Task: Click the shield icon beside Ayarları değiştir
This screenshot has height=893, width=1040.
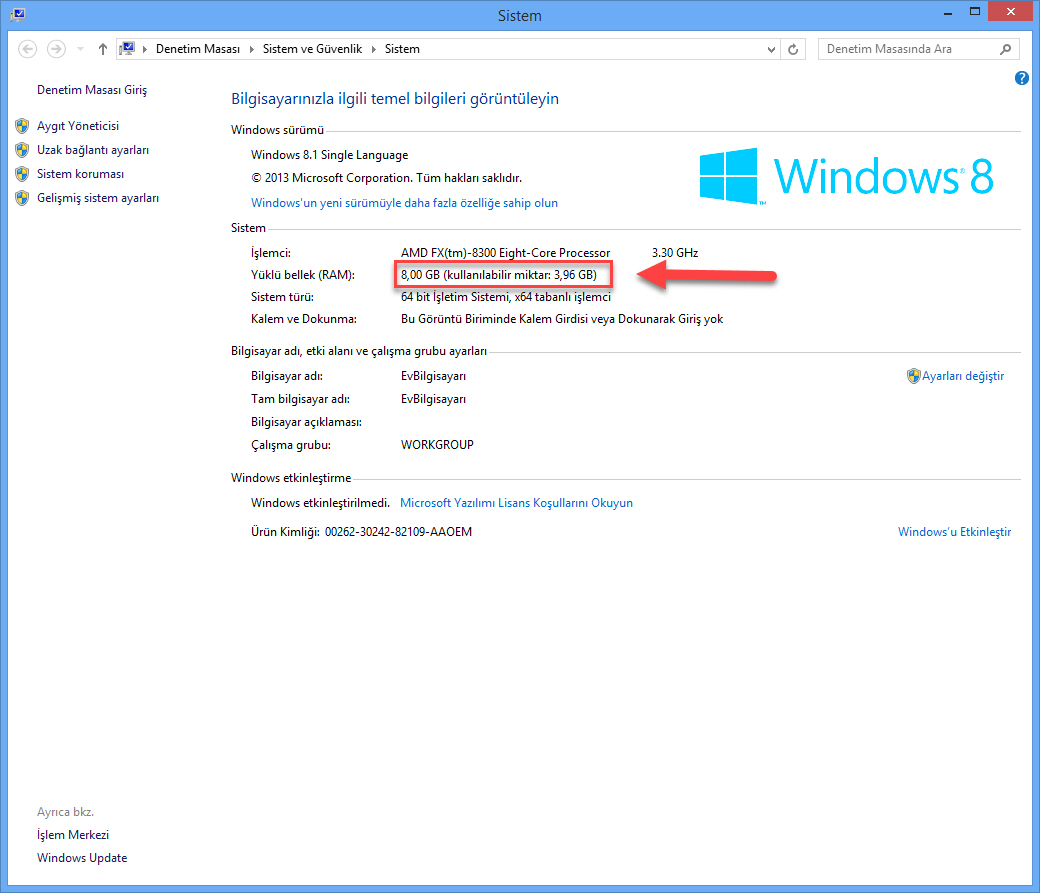Action: click(913, 376)
